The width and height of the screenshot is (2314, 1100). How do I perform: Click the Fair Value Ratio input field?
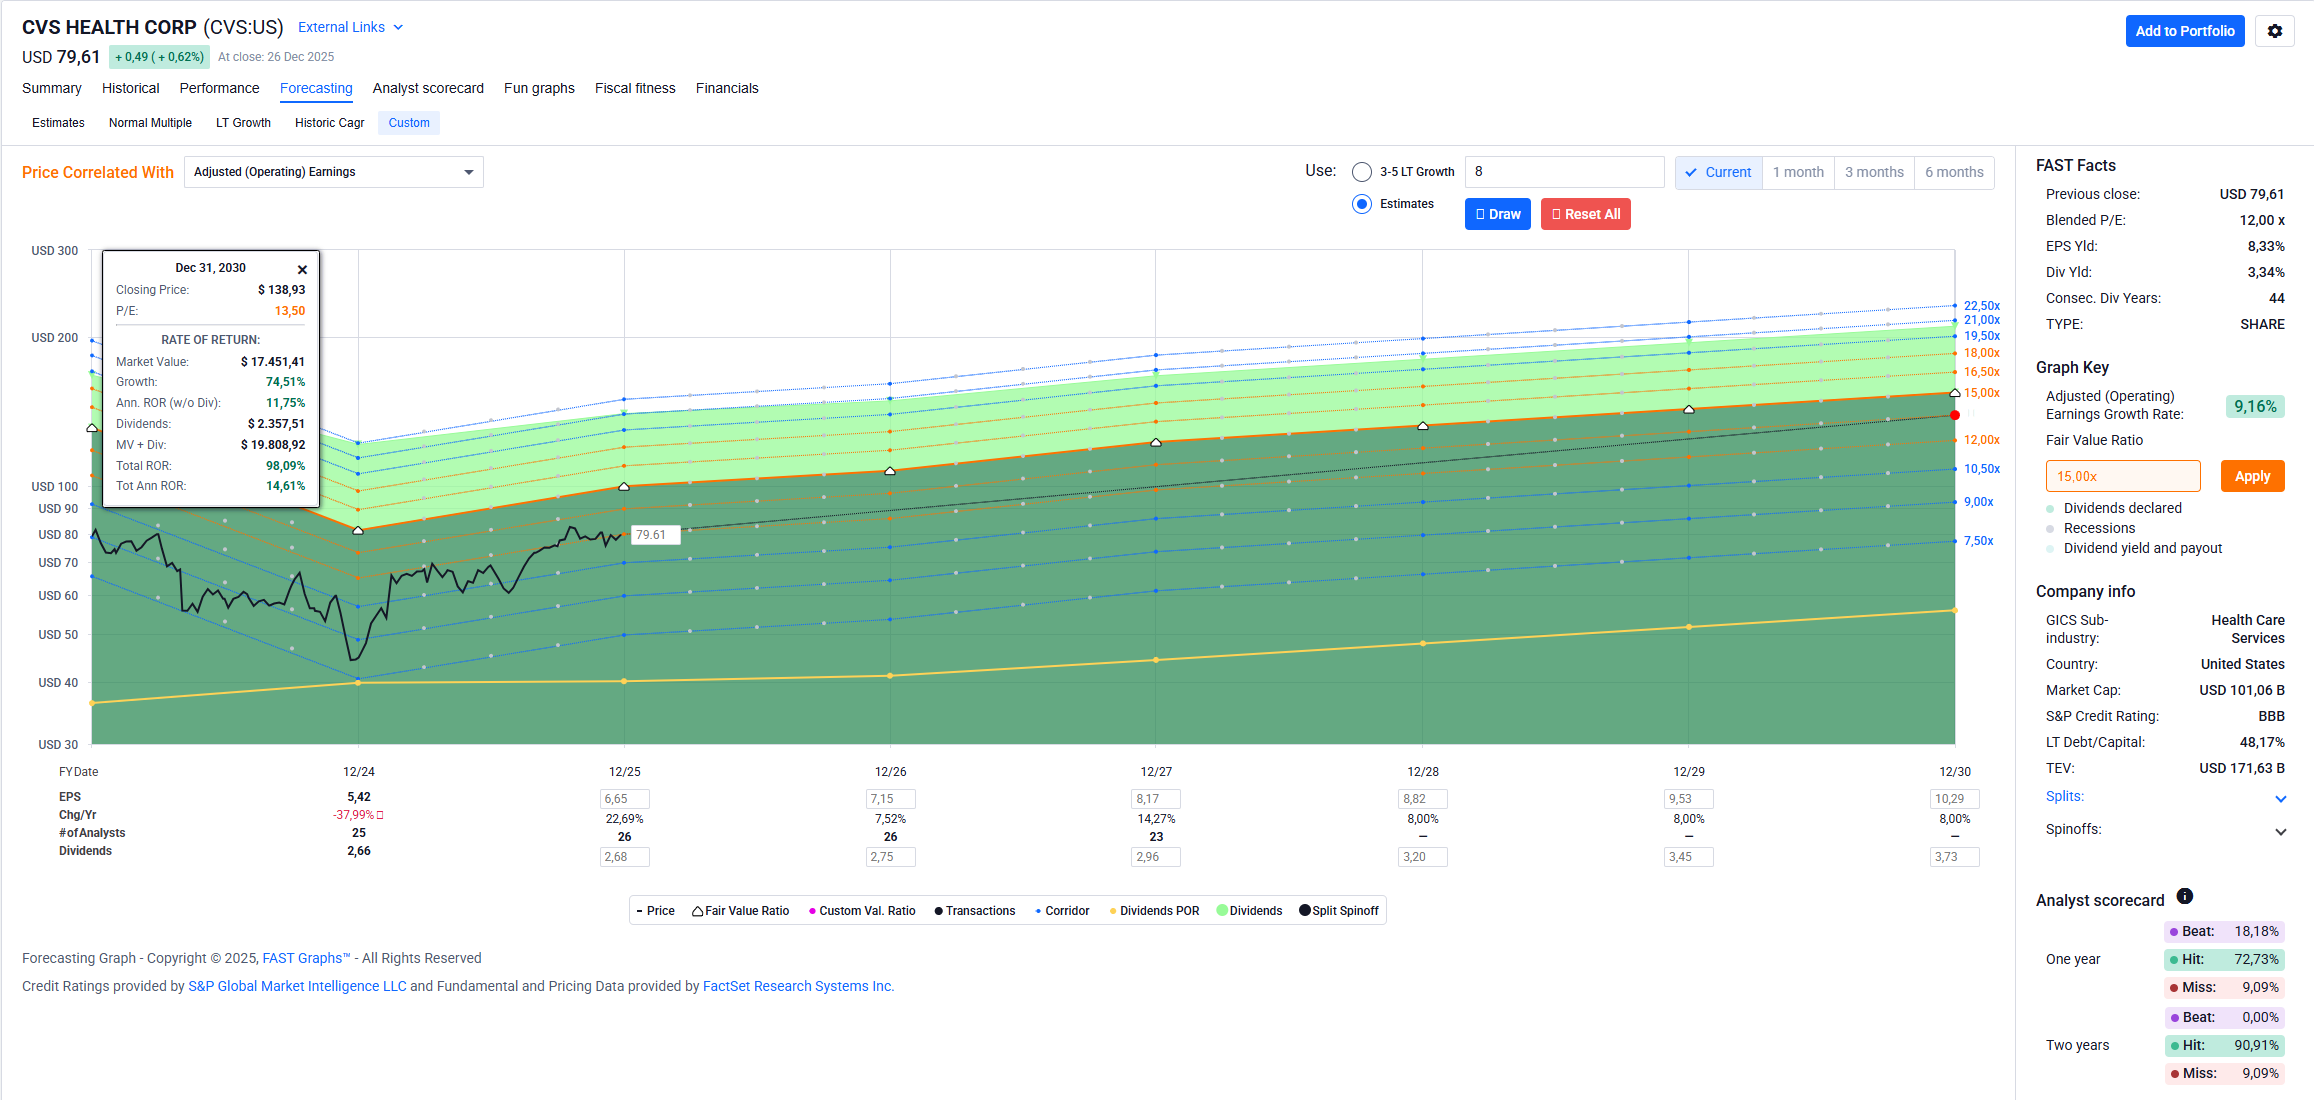click(x=2122, y=476)
